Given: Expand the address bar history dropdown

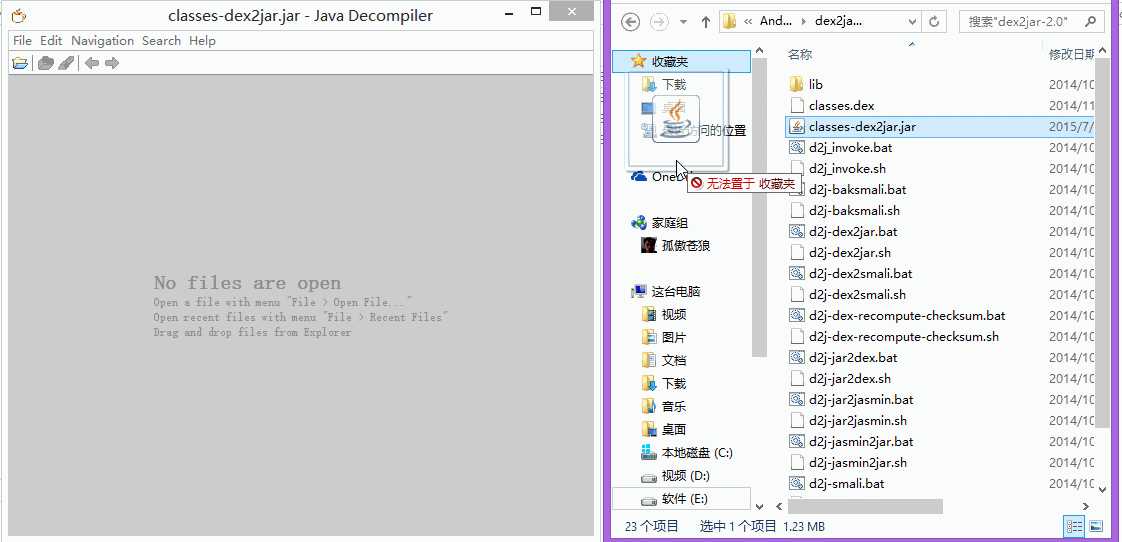Looking at the screenshot, I should [912, 22].
